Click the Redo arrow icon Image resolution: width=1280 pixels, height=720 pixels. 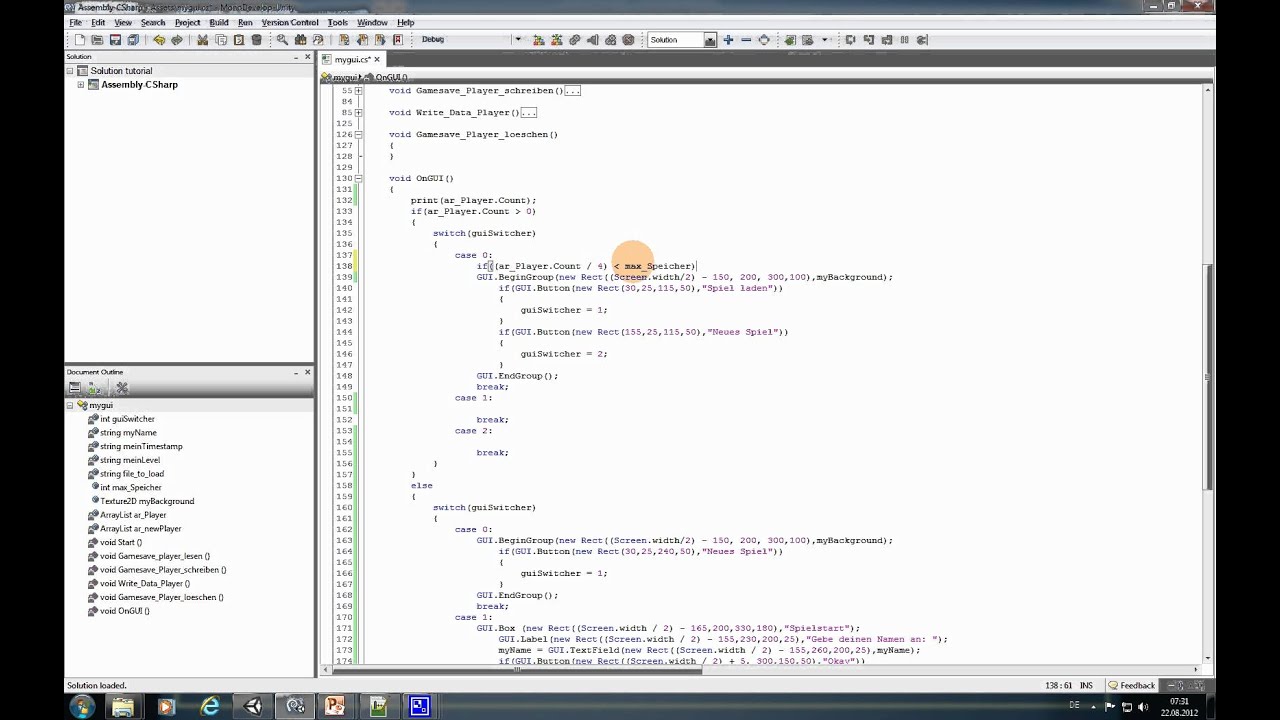click(177, 40)
